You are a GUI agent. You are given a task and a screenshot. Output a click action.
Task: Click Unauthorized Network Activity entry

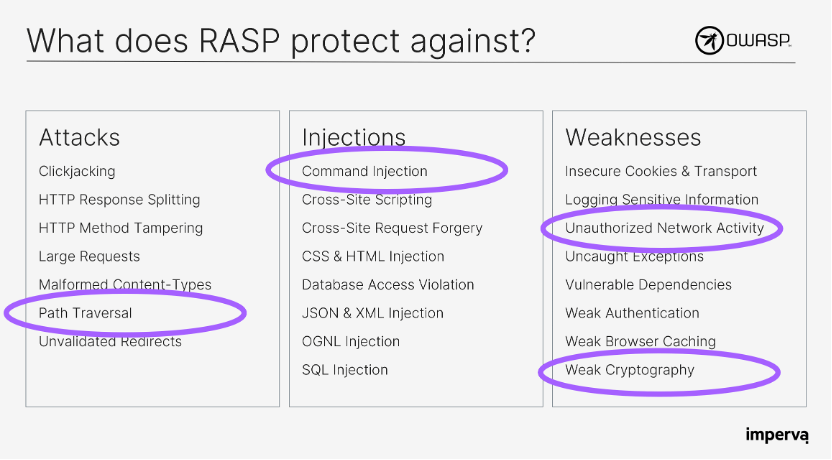[x=664, y=228]
